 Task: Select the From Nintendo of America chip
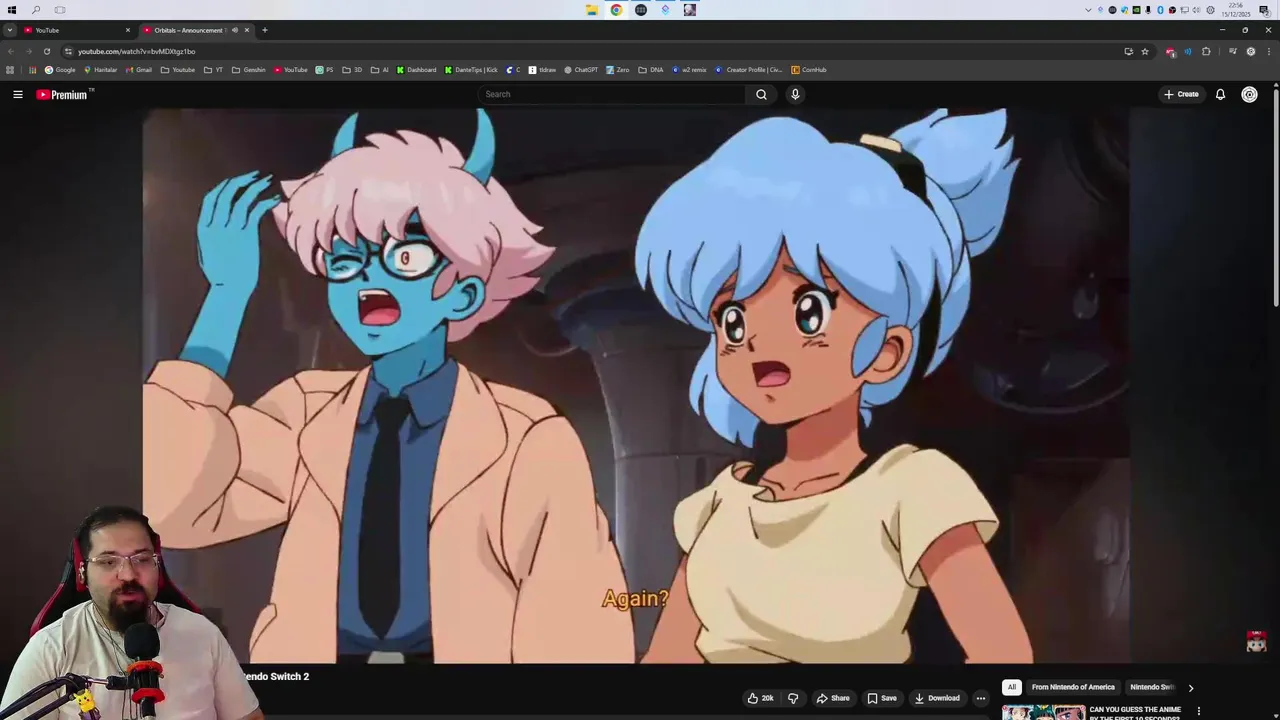(1073, 687)
